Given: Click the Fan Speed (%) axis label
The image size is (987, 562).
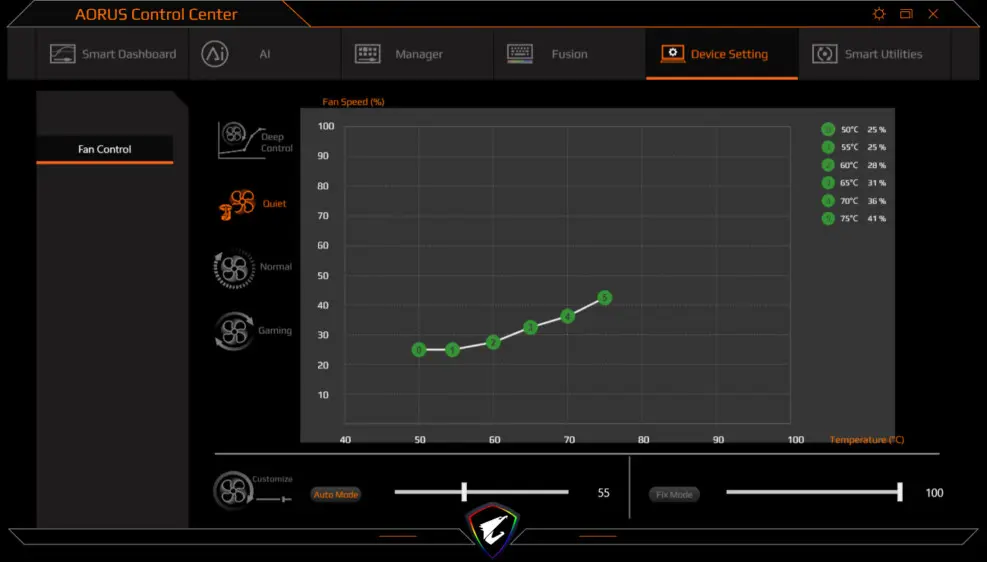Looking at the screenshot, I should click(x=353, y=102).
